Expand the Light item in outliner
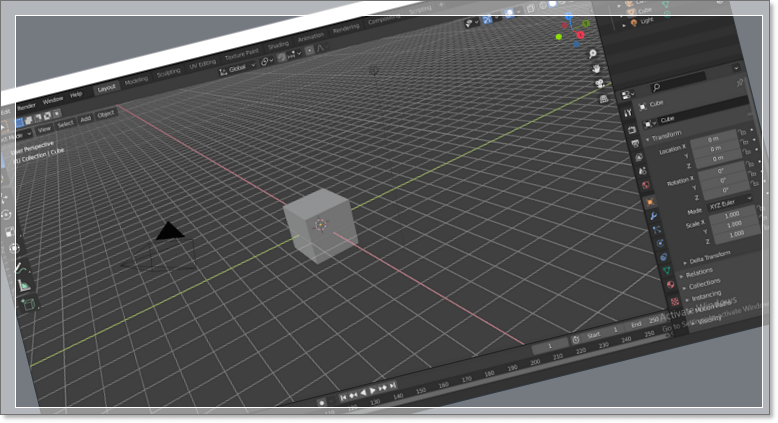Image resolution: width=778 pixels, height=423 pixels. [x=625, y=25]
